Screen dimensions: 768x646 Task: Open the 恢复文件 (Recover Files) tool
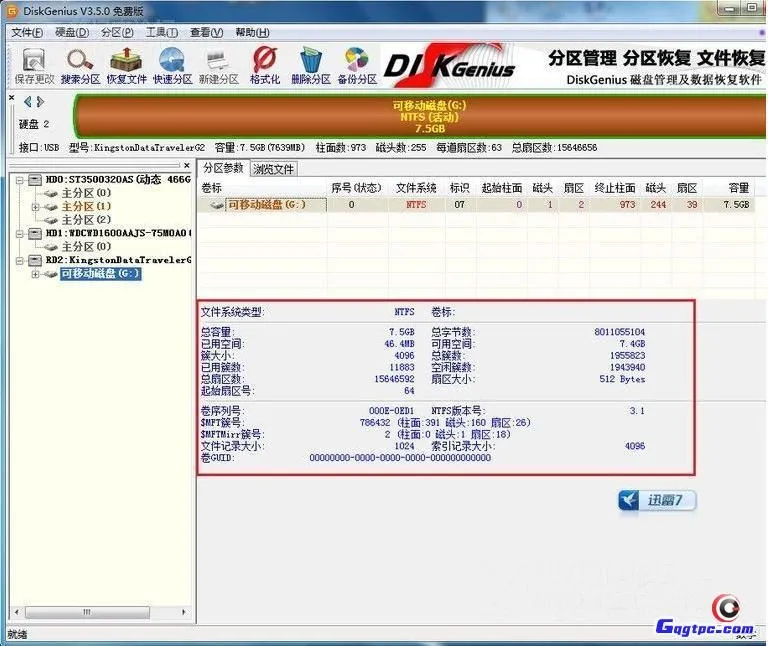126,64
